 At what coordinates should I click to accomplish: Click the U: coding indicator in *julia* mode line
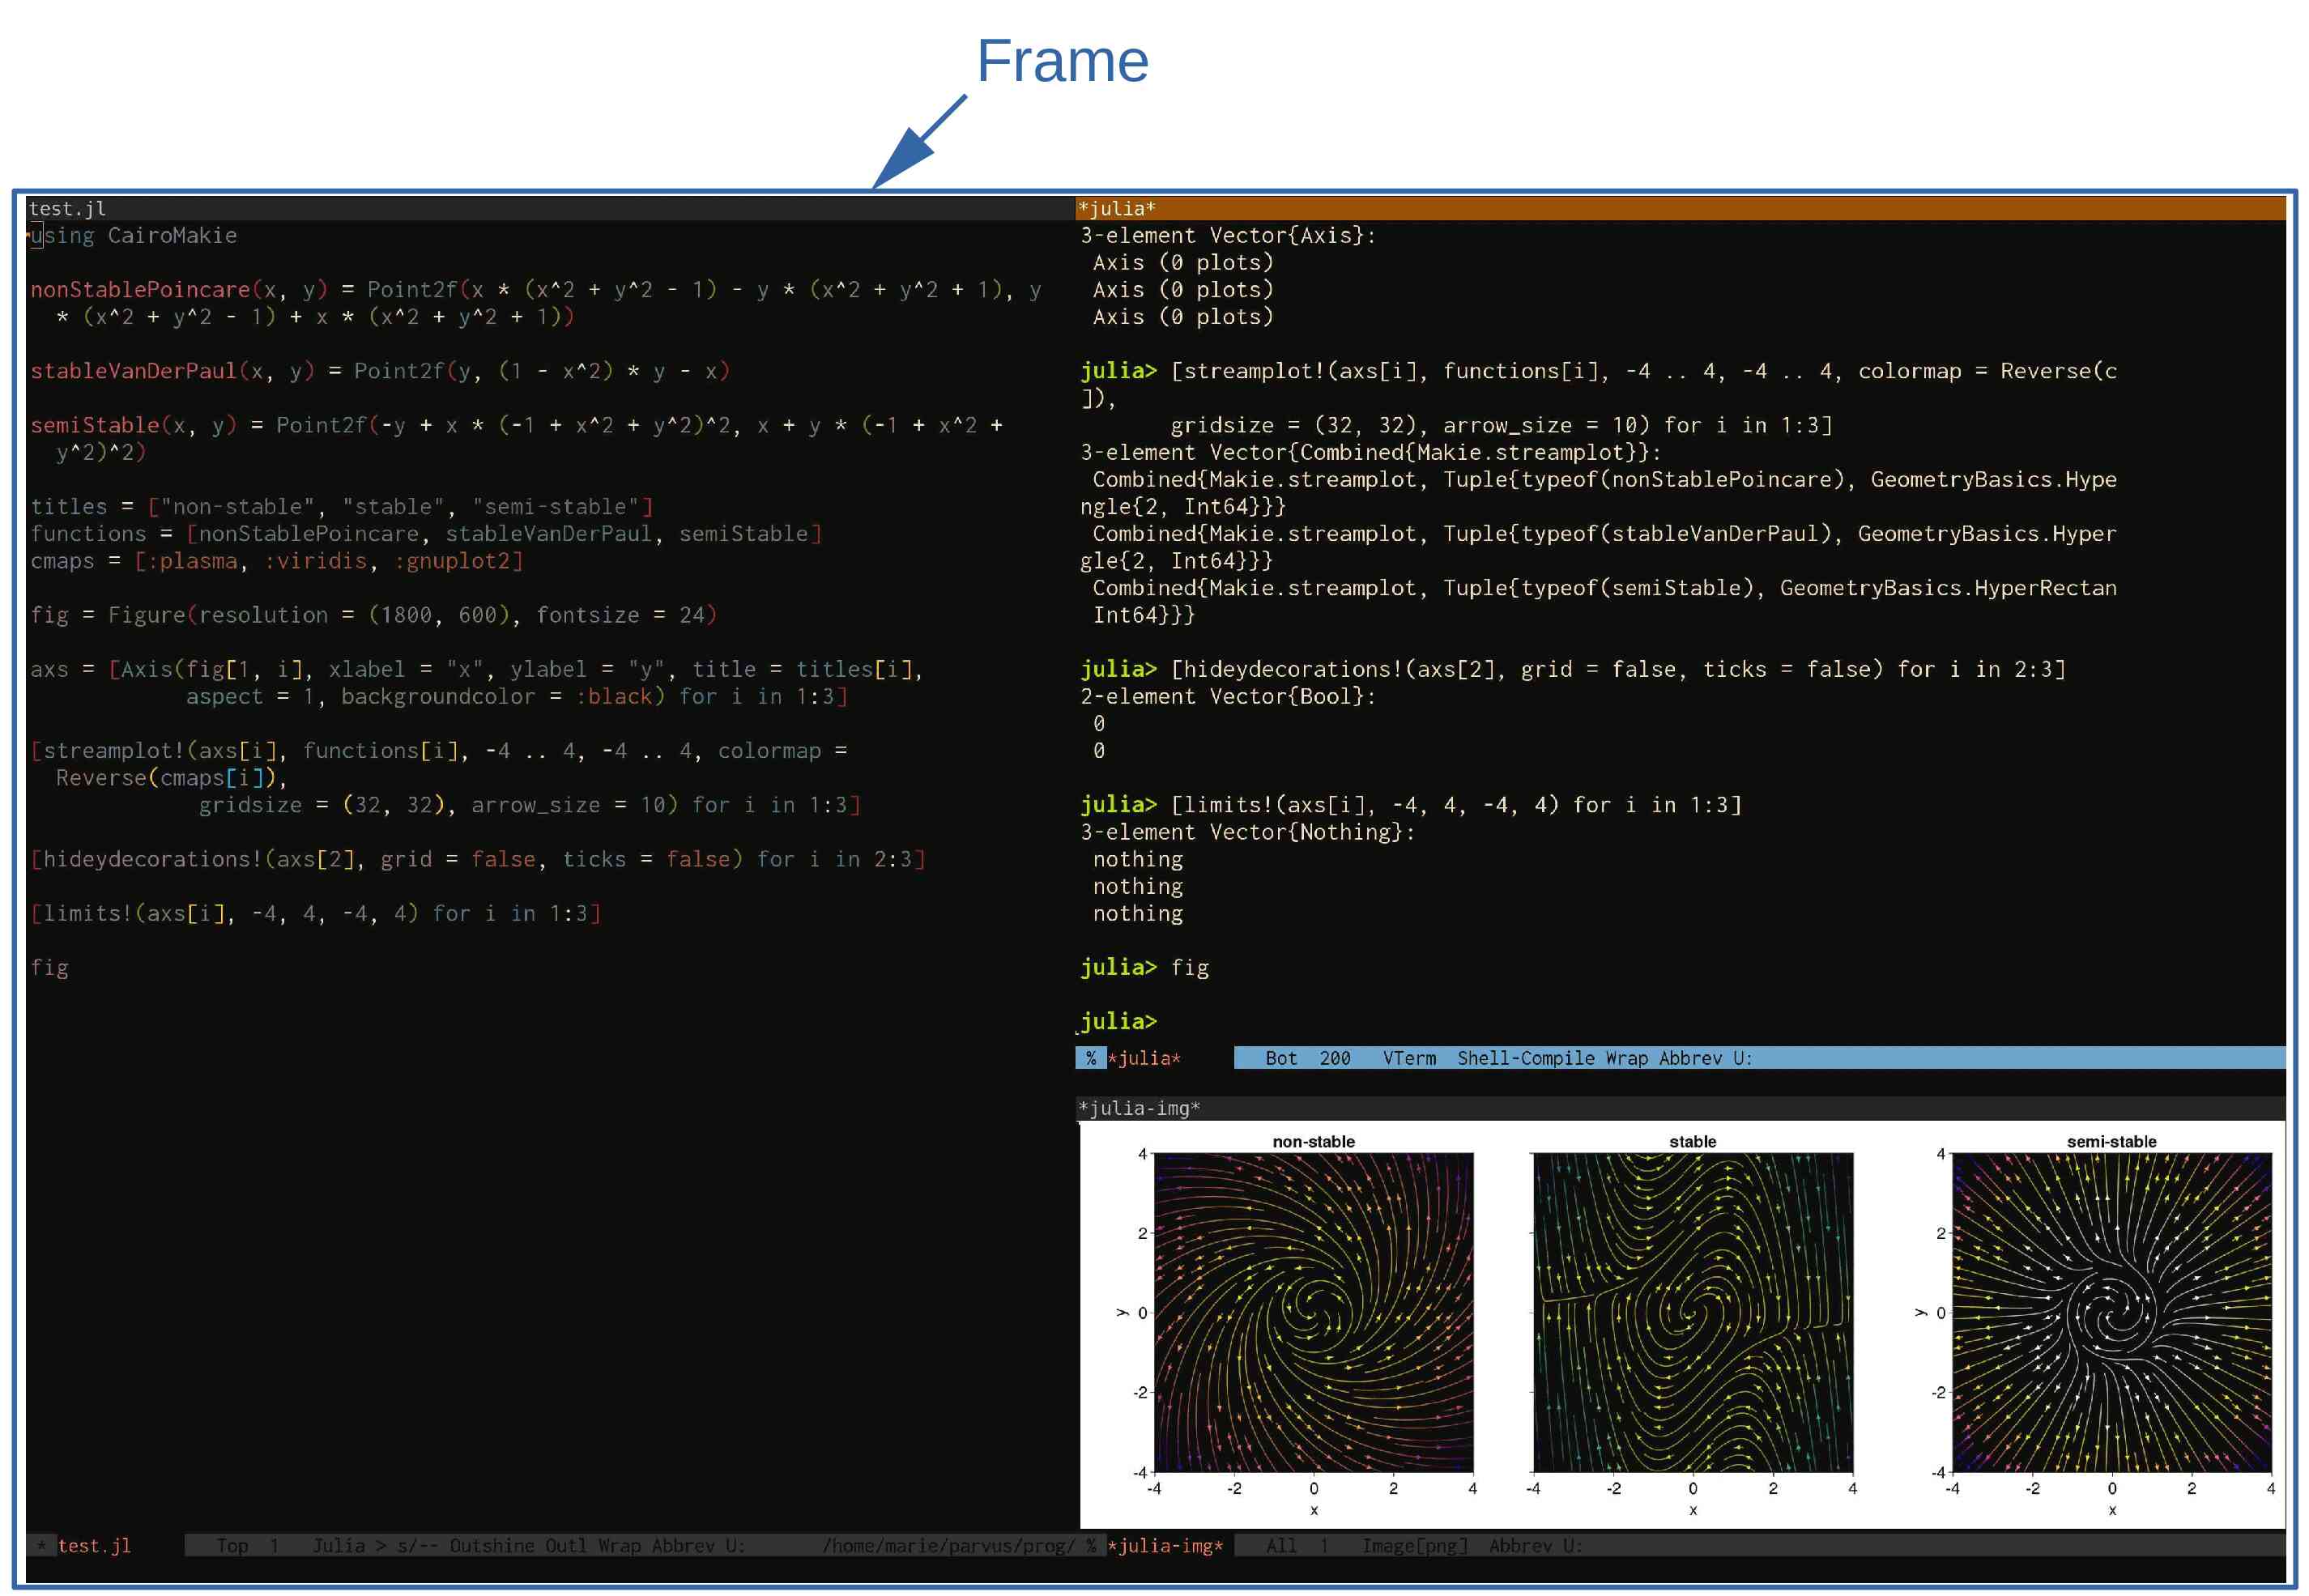pos(1743,1058)
